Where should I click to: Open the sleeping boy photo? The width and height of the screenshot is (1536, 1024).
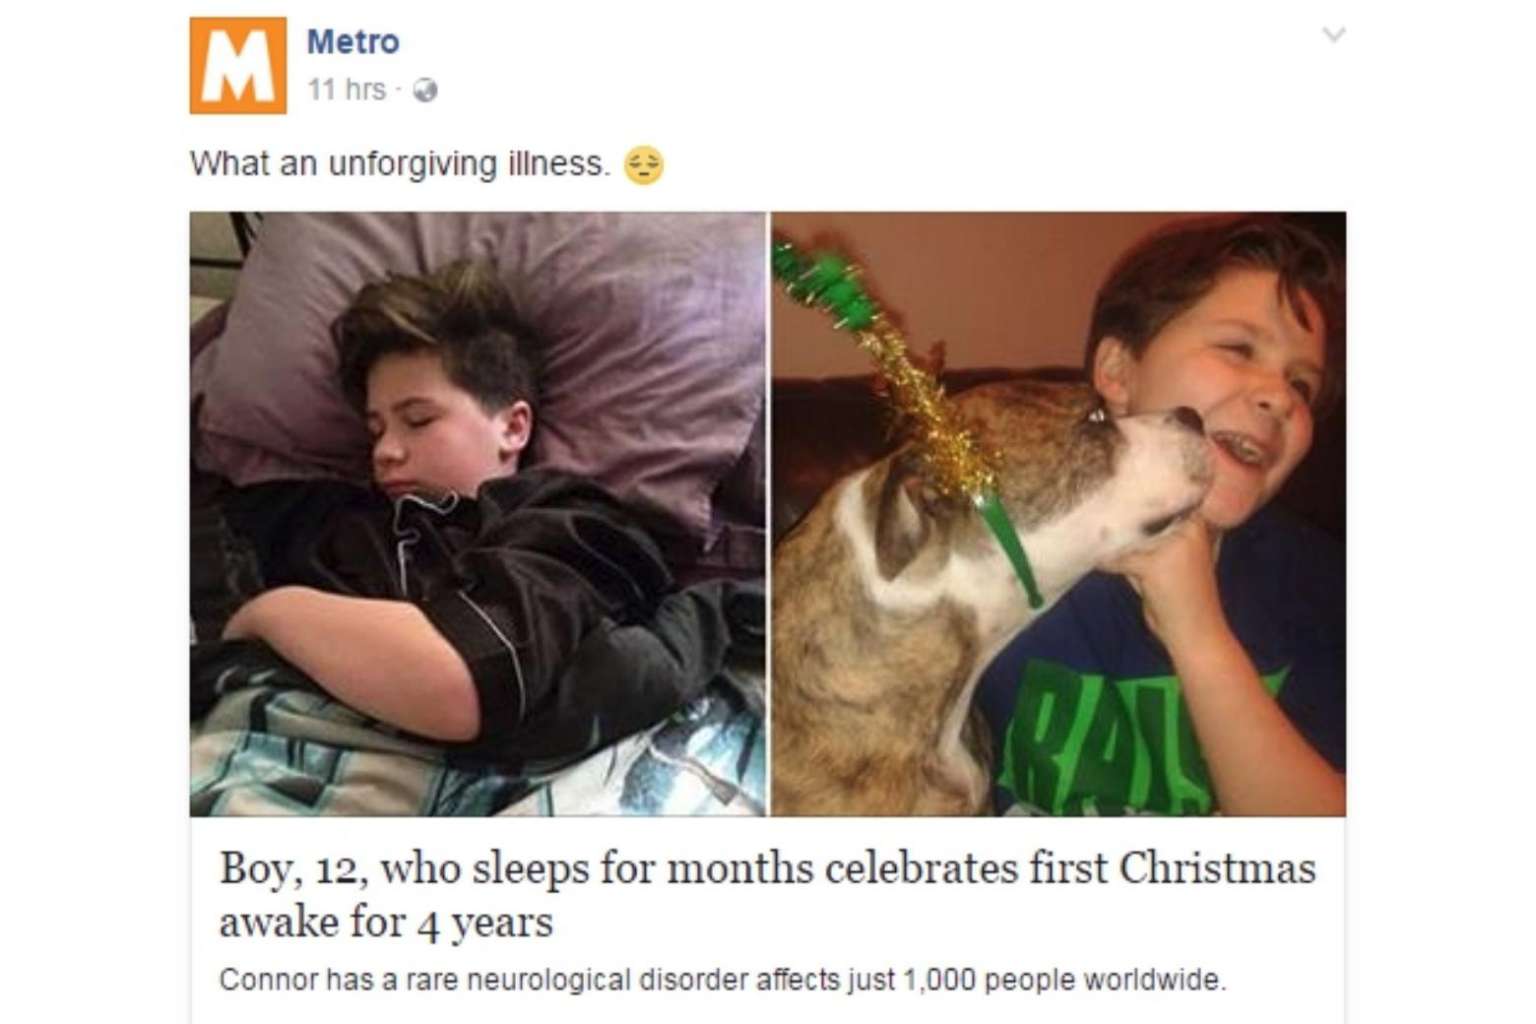[478, 513]
